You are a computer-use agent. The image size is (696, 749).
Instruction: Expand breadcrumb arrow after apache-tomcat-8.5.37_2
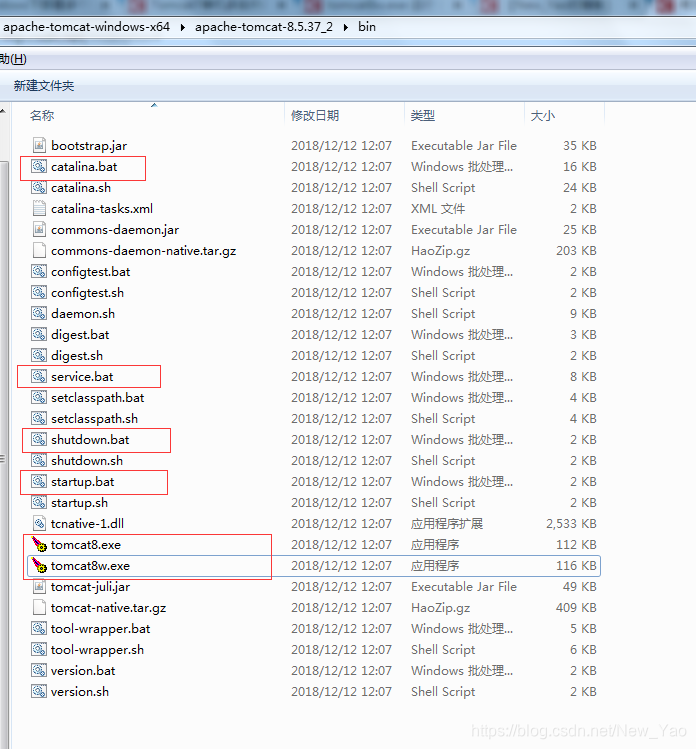click(x=345, y=27)
